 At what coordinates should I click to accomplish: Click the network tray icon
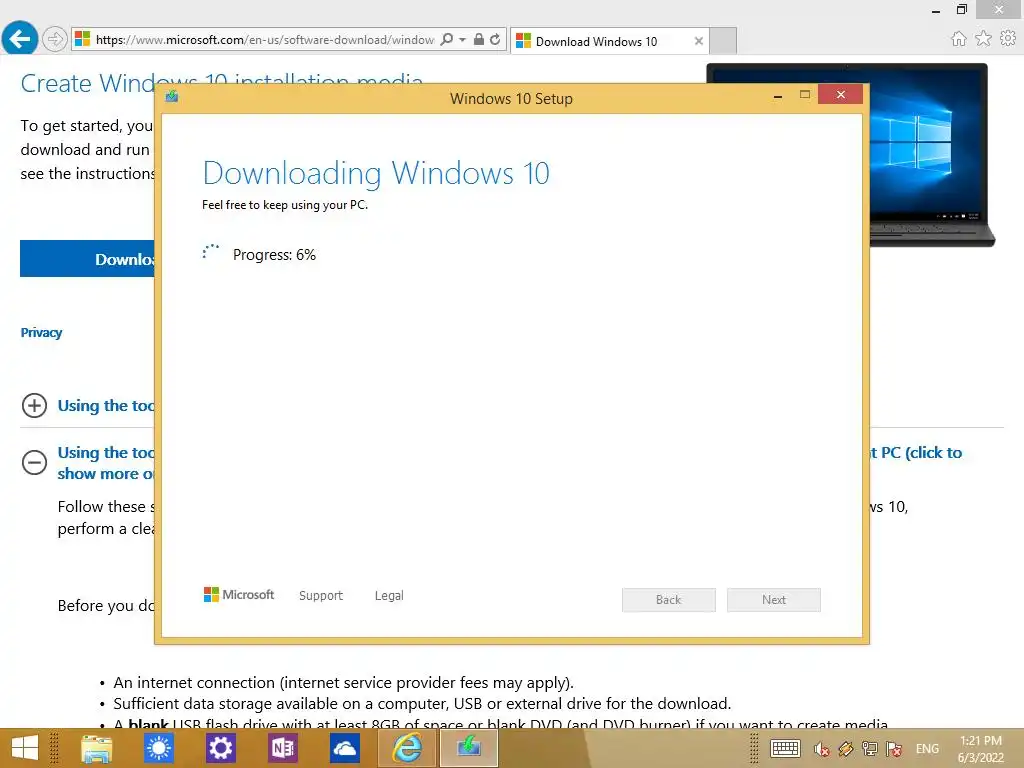(870, 749)
